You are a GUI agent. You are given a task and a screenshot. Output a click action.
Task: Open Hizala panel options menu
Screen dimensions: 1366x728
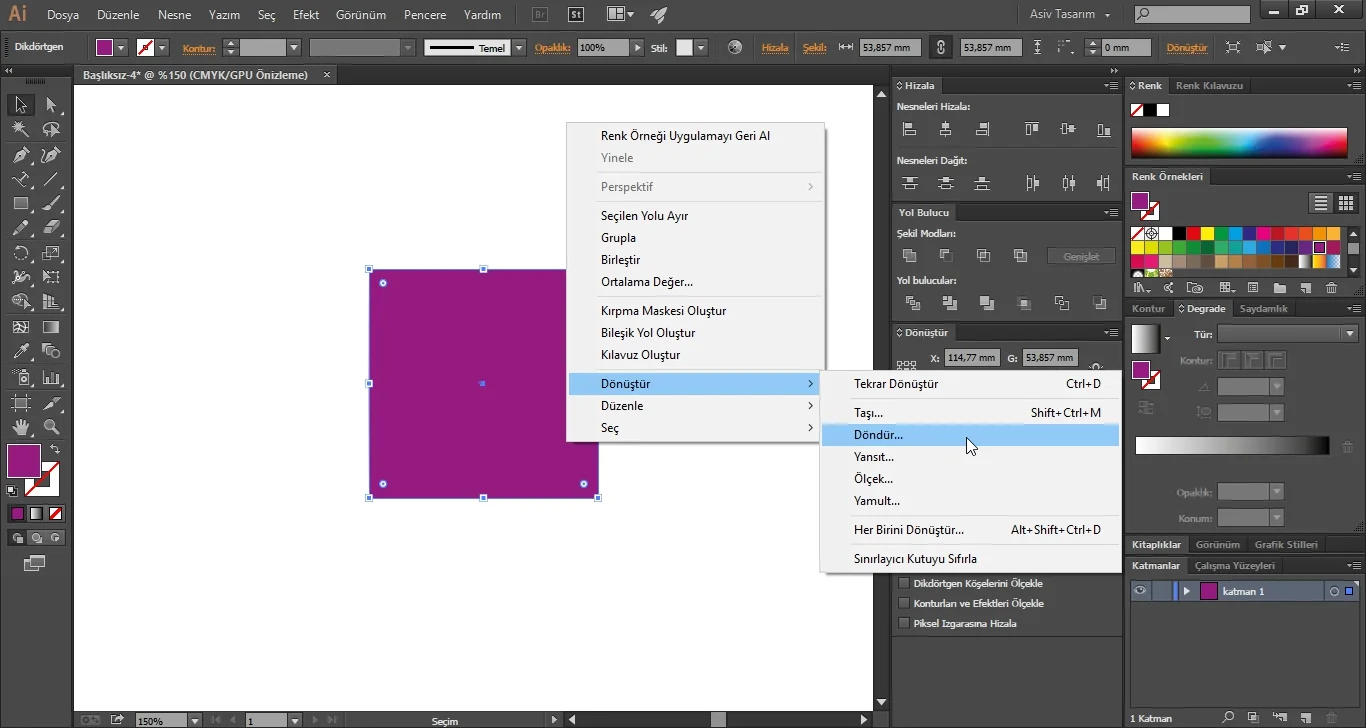1111,86
